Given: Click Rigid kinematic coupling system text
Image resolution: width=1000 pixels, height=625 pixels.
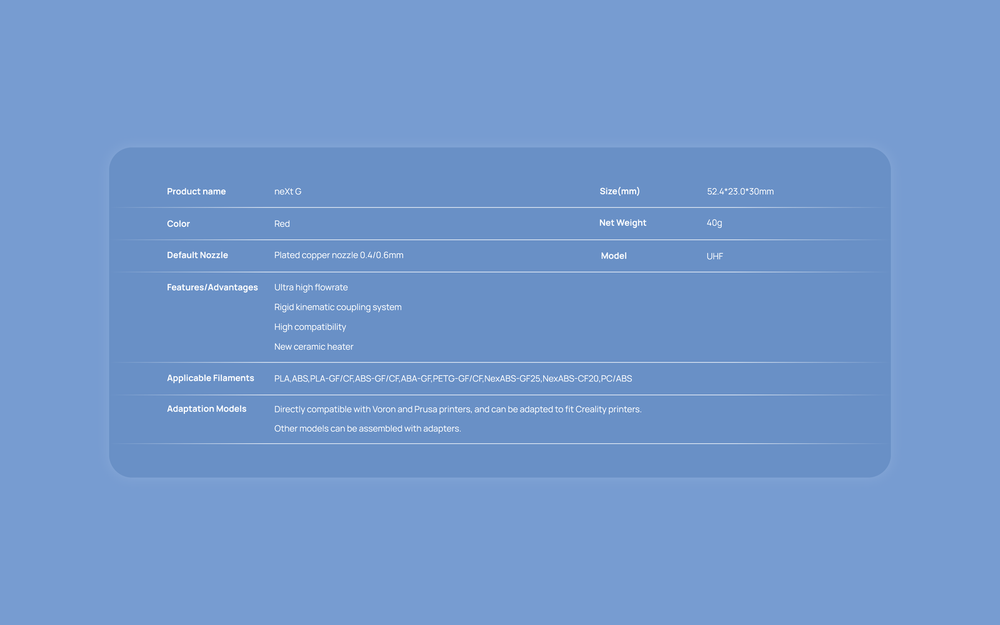Looking at the screenshot, I should pyautogui.click(x=338, y=307).
